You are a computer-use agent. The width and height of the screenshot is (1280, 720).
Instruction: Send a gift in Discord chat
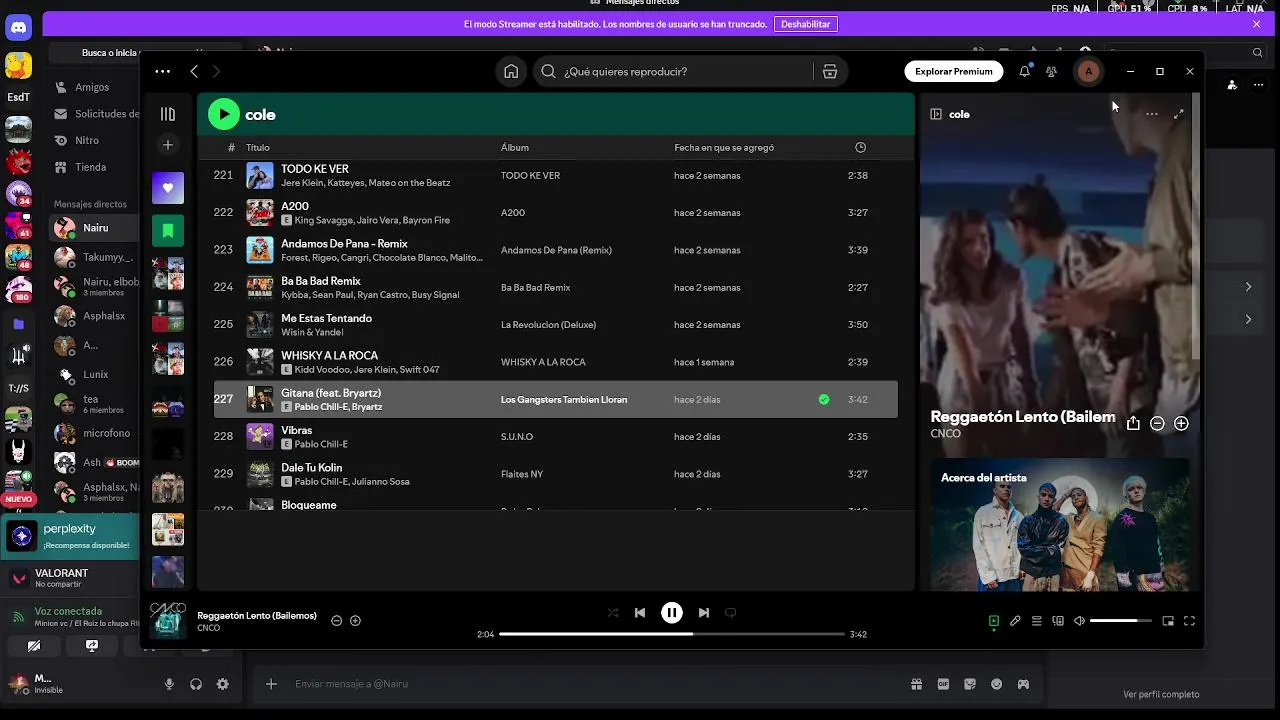point(916,684)
